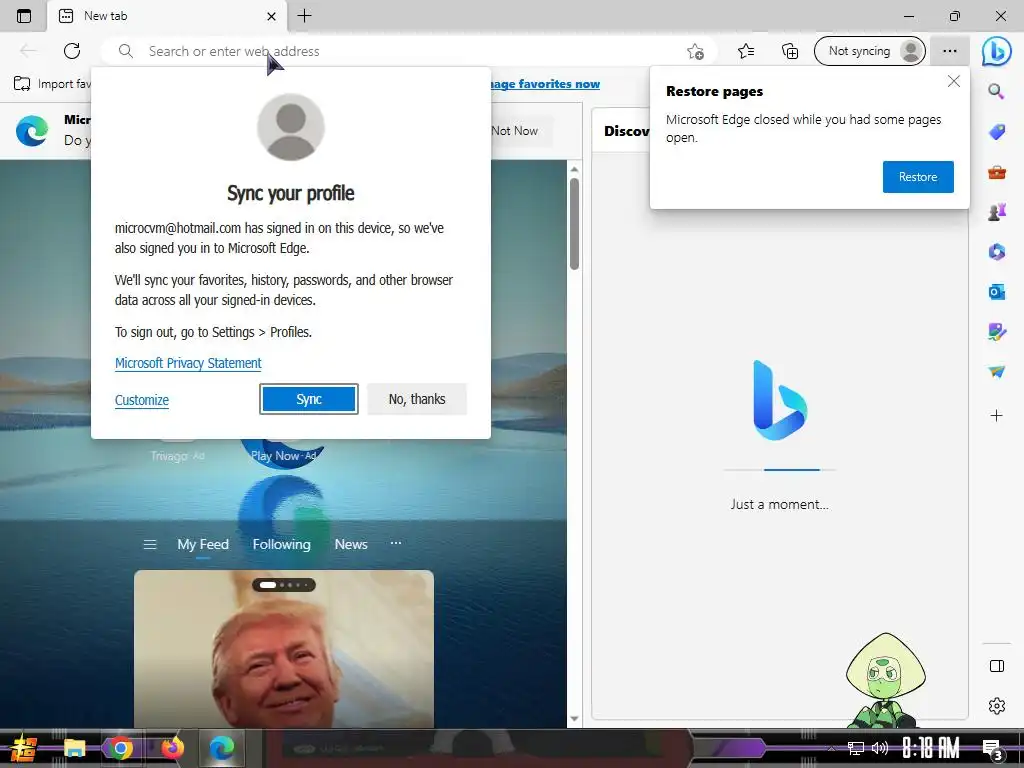
Task: Open the Customize sync link
Action: (142, 400)
